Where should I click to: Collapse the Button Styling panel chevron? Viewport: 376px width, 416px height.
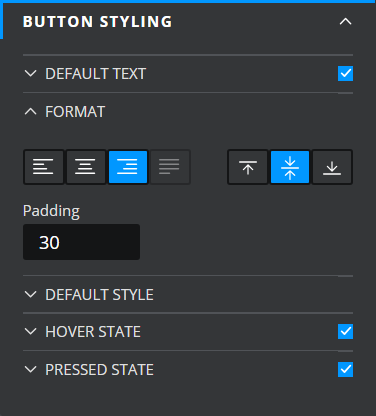point(345,22)
